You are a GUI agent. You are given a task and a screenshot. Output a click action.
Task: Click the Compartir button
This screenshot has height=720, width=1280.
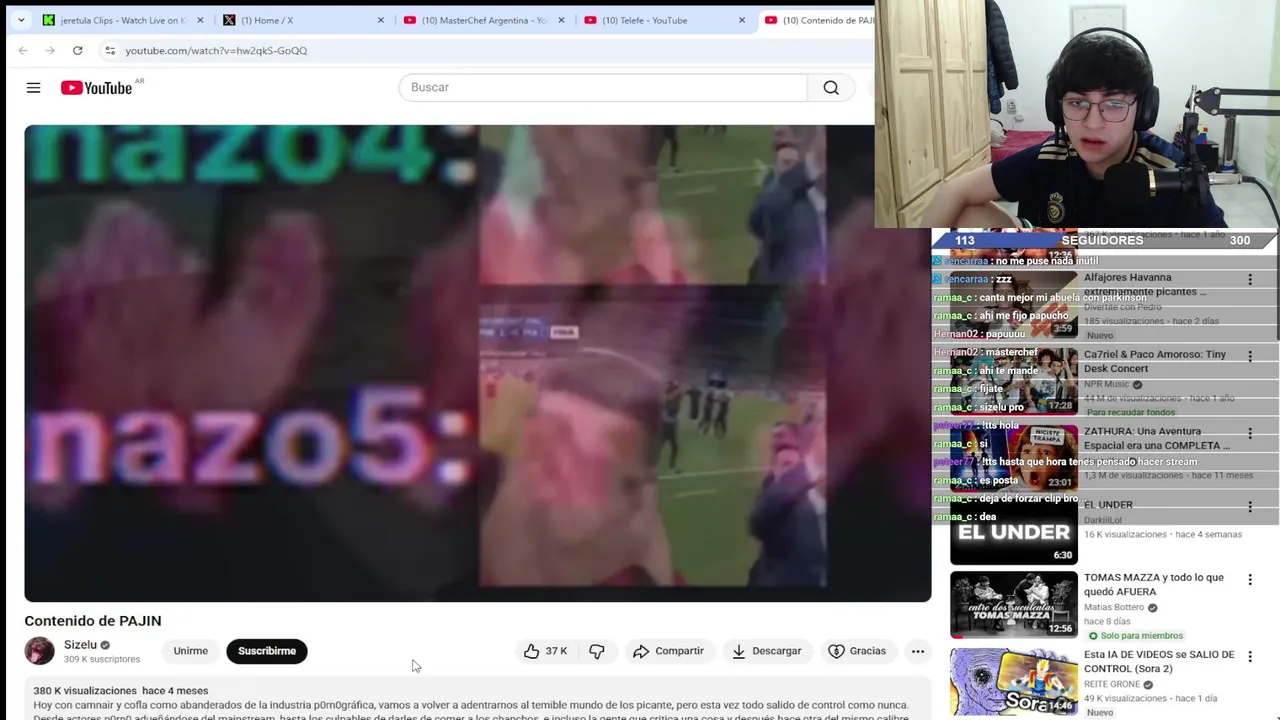pyautogui.click(x=668, y=651)
